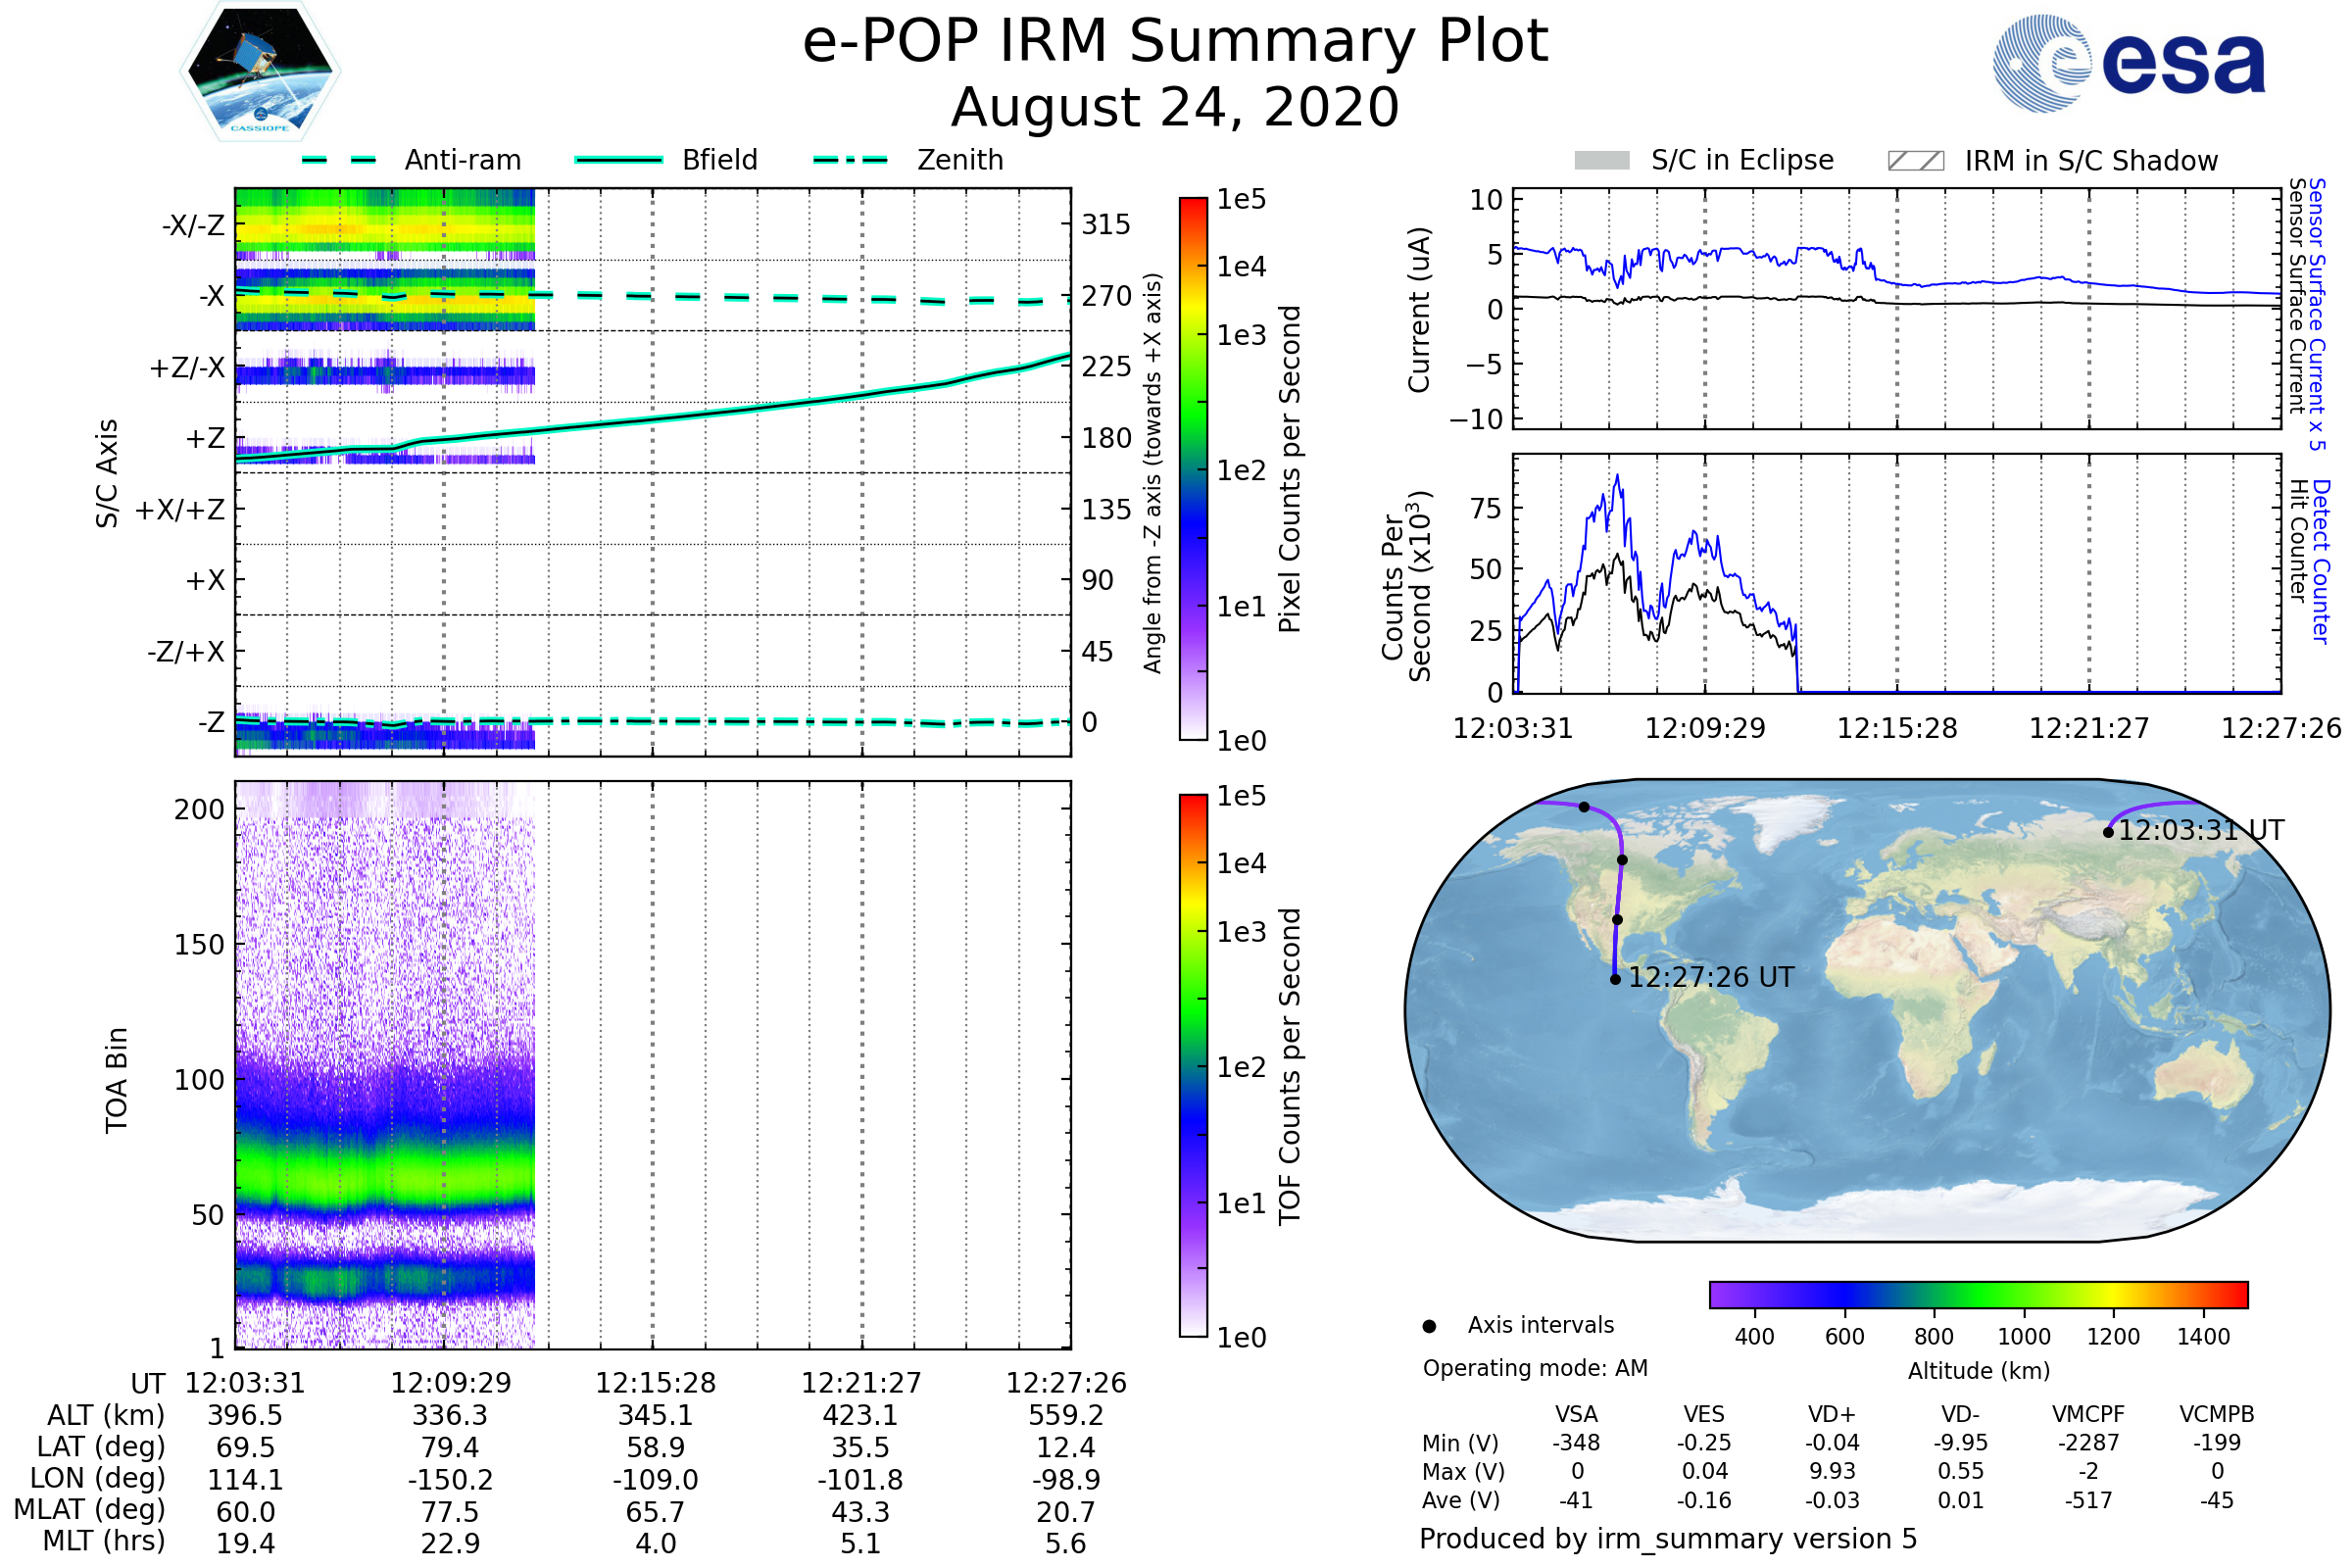Click the Zenith dash-dot legend line
Viewport: 2352px width, 1568px height.
pyautogui.click(x=851, y=160)
